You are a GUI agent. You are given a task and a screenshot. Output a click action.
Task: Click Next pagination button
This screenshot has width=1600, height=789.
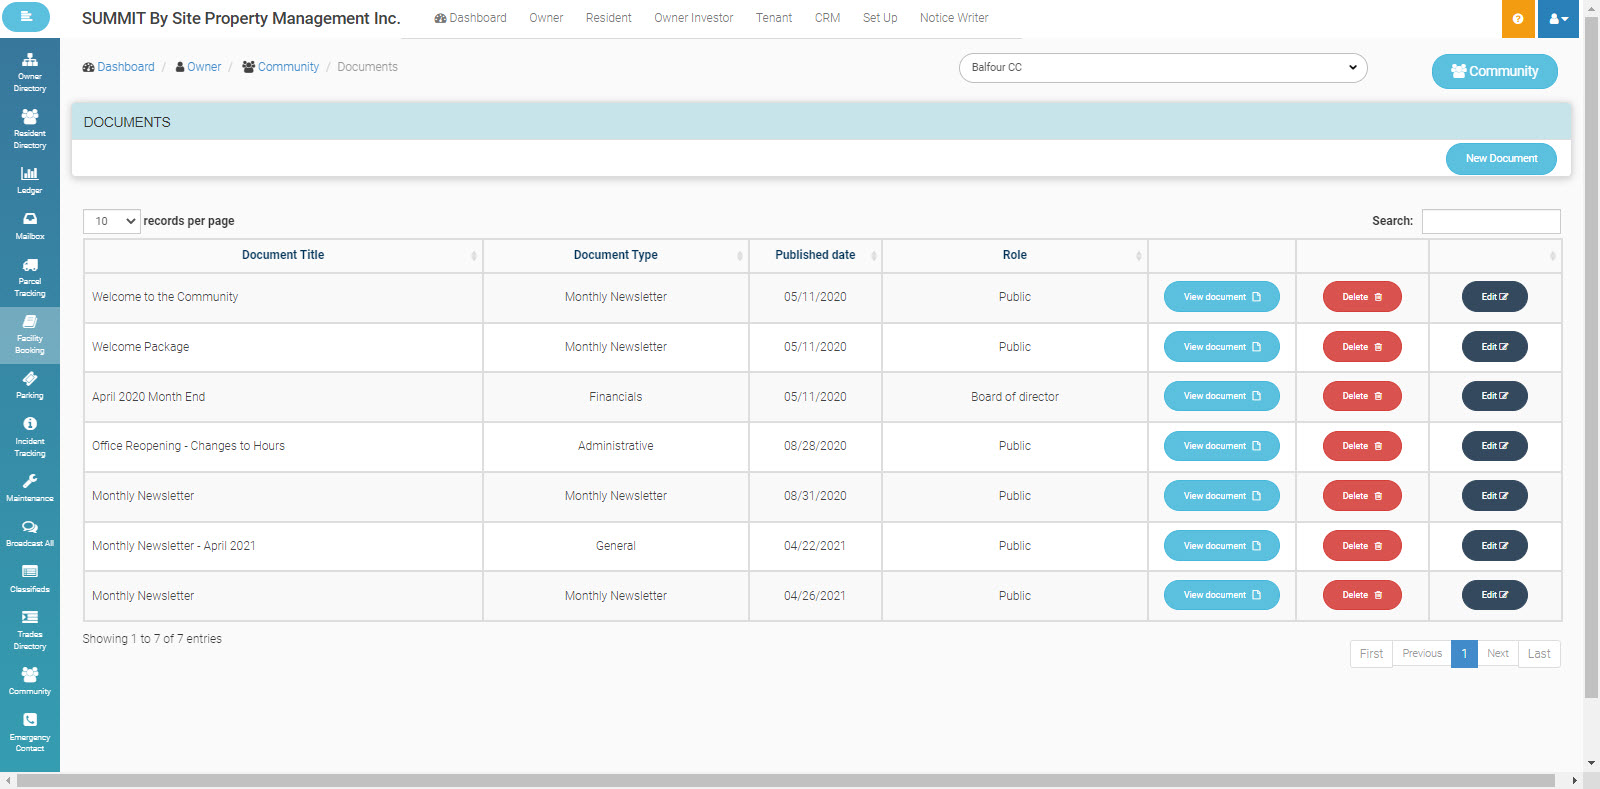(x=1498, y=654)
